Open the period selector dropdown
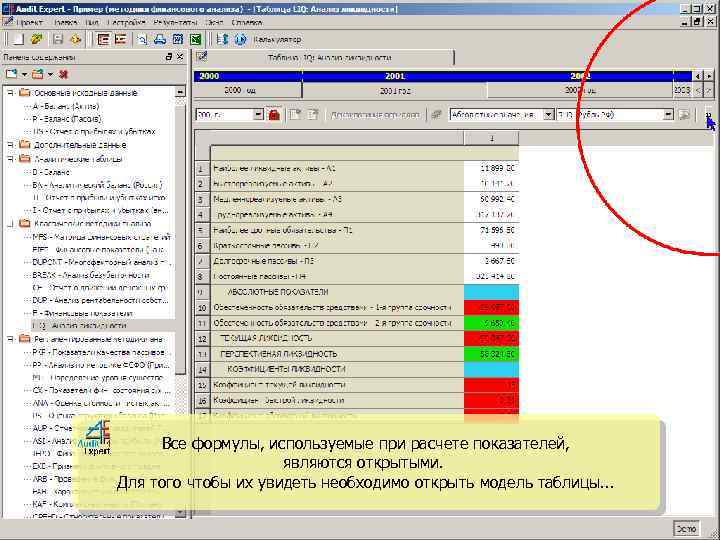This screenshot has width=720, height=540. (259, 114)
